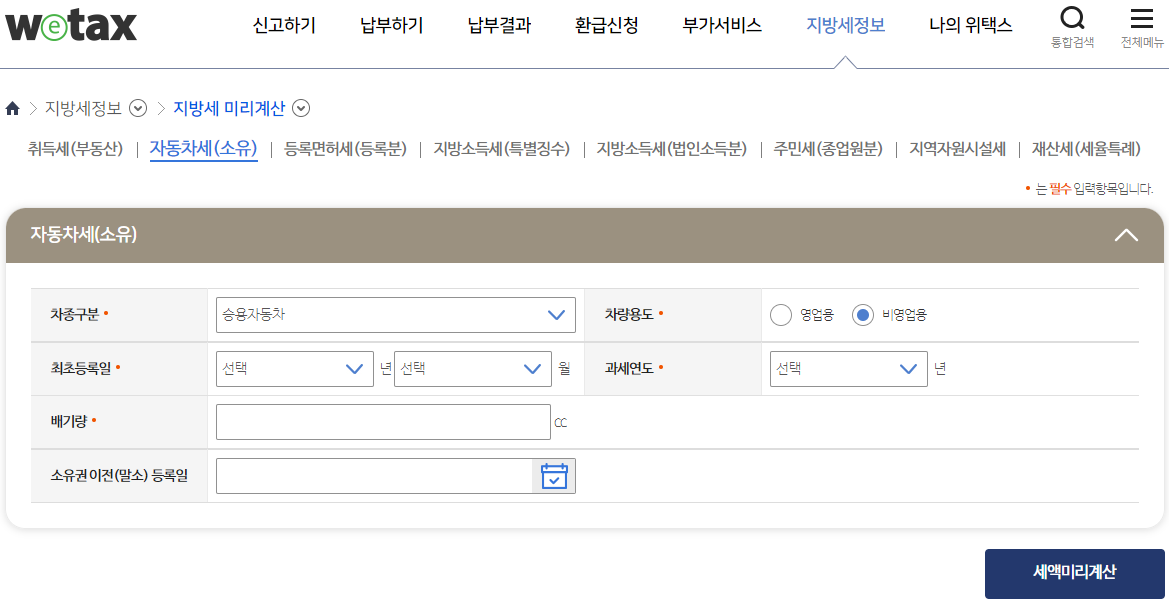
Task: Open the 전체메뉴 hamburger icon
Action: pos(1142,16)
